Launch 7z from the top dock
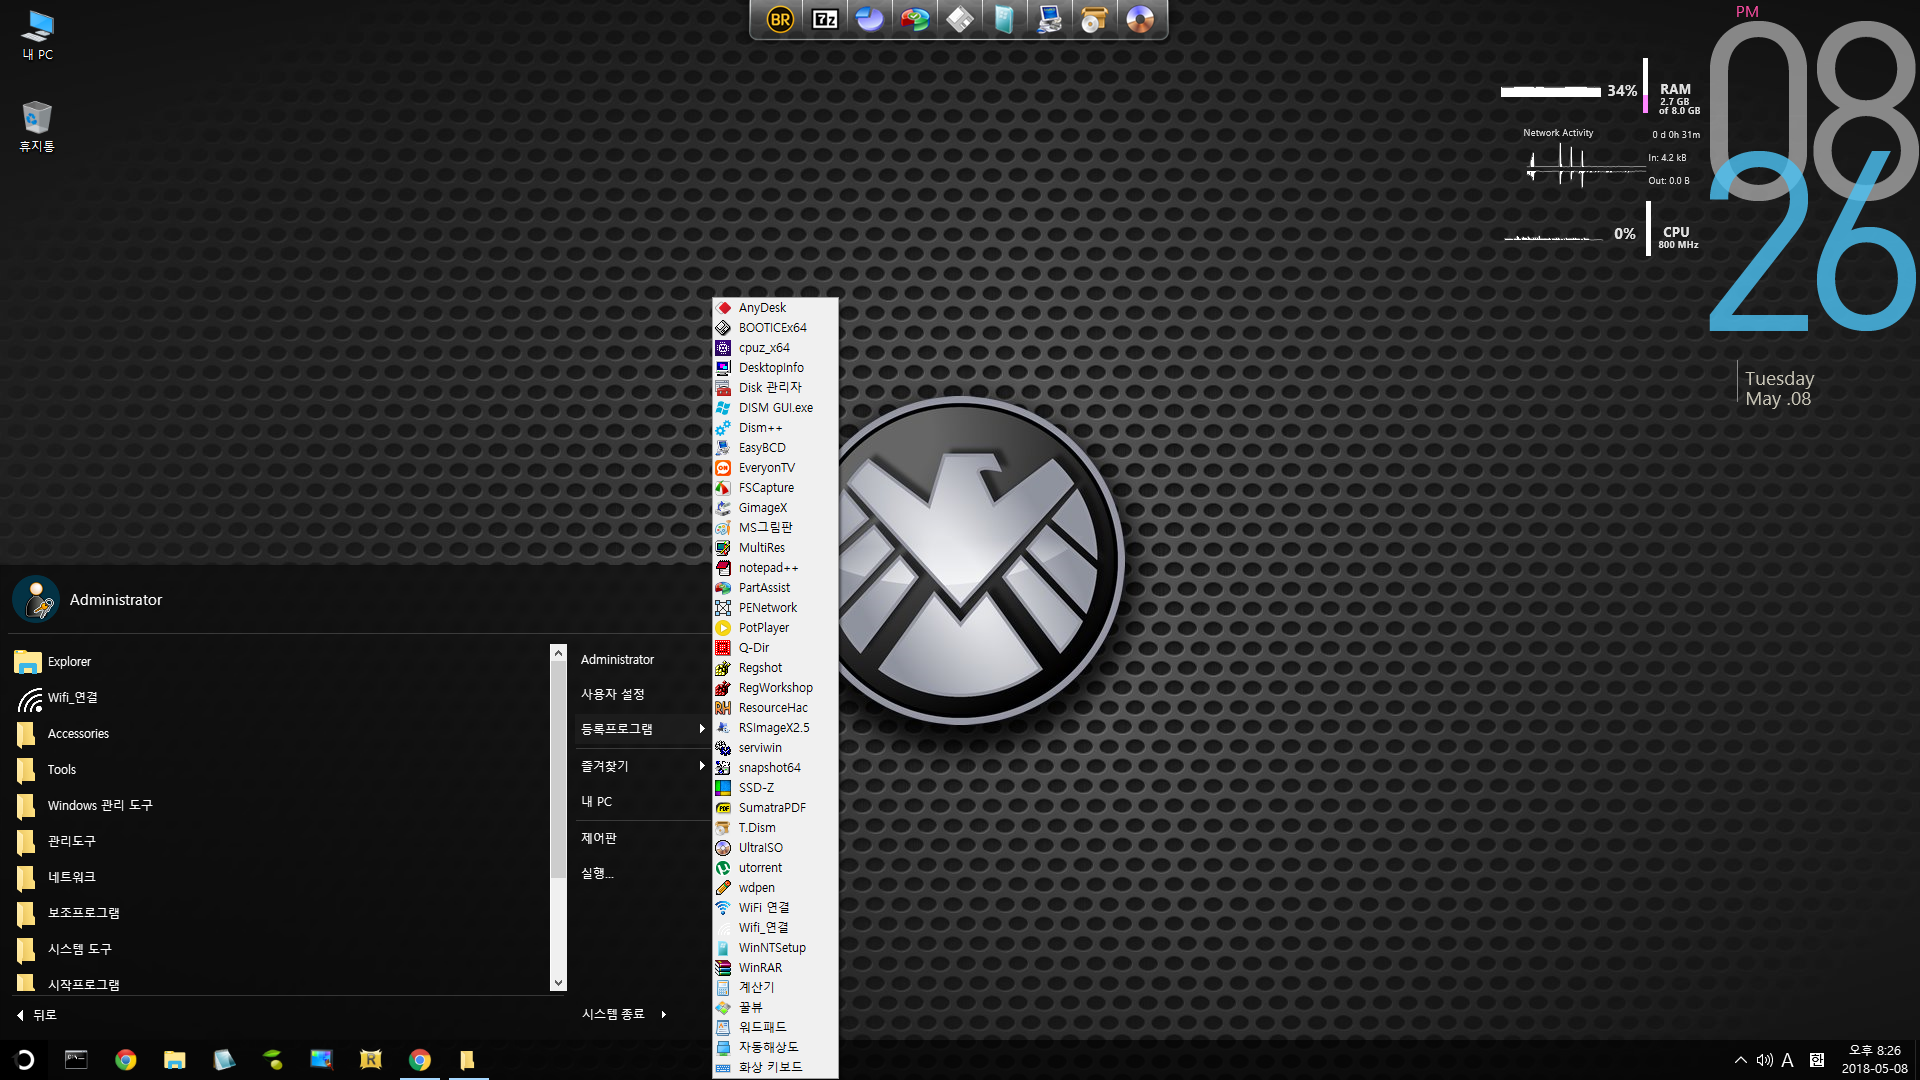 click(x=825, y=19)
